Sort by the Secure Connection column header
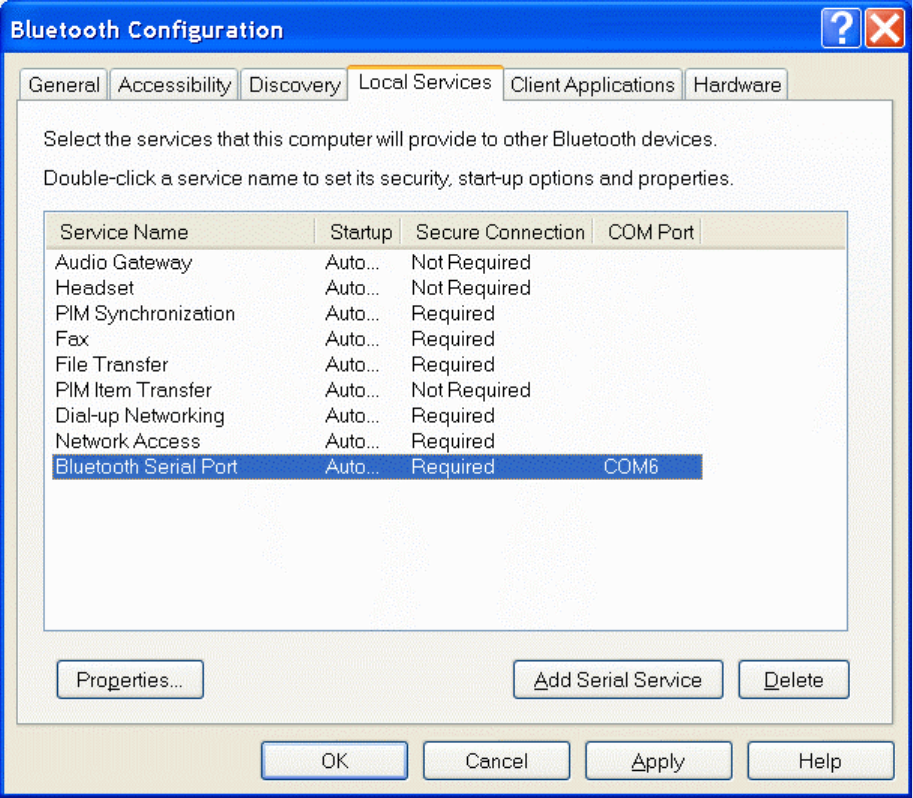Viewport: 913px width, 798px height. click(497, 232)
